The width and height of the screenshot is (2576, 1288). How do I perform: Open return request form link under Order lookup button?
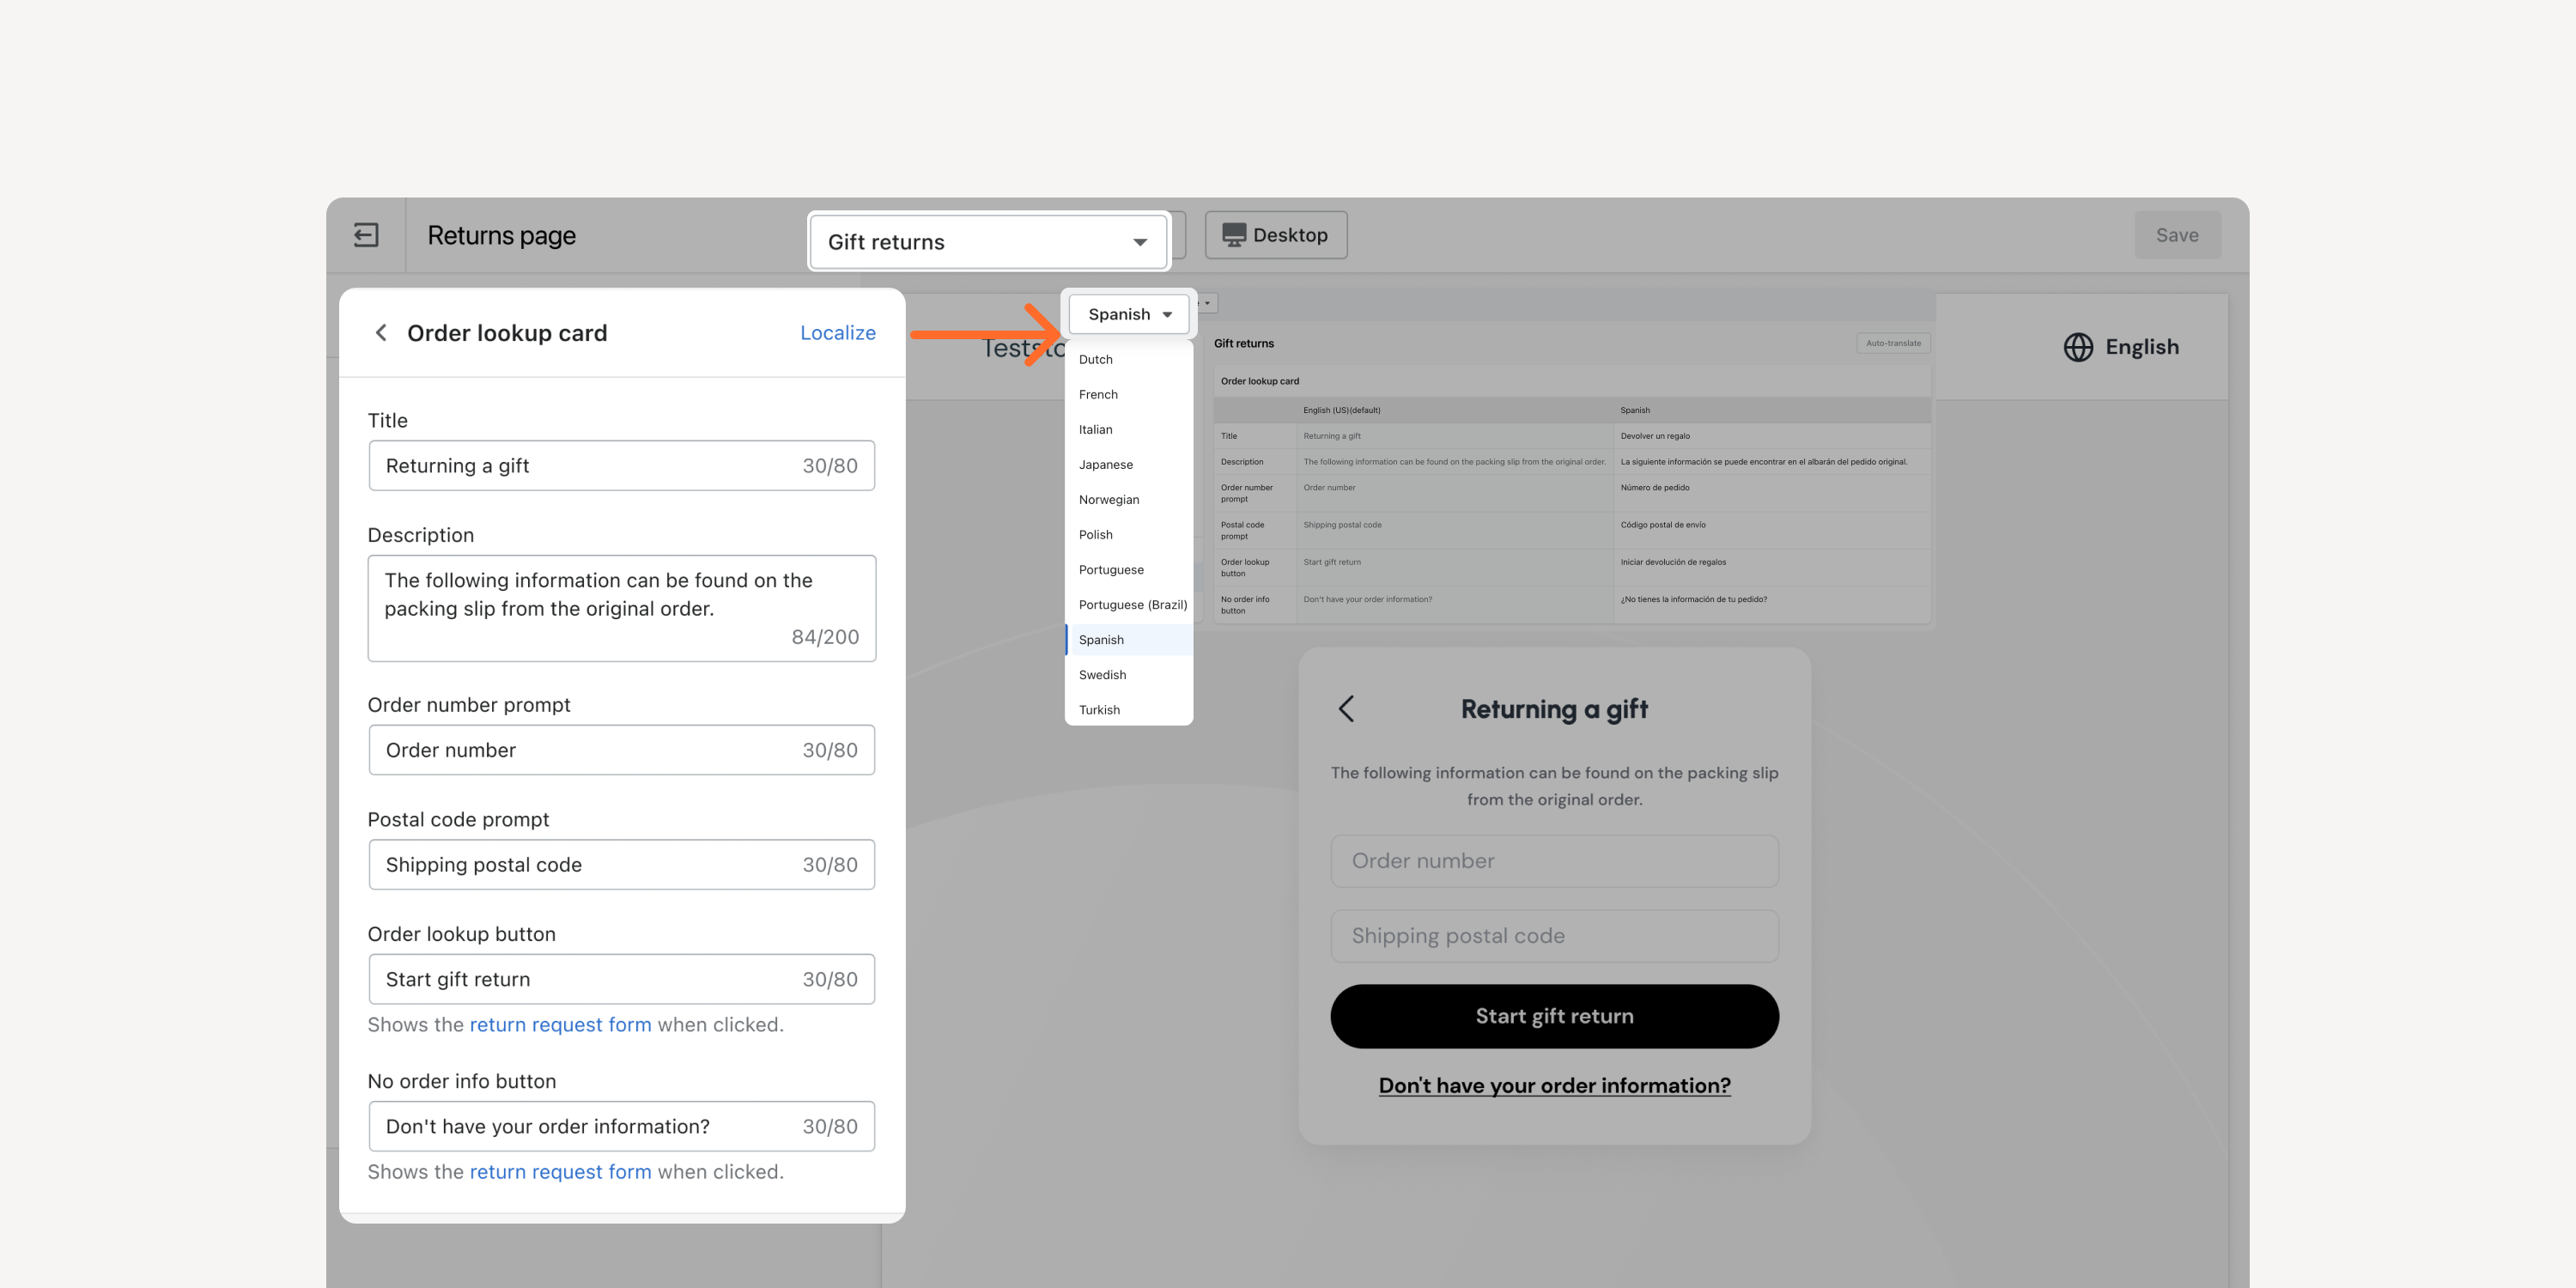560,1025
